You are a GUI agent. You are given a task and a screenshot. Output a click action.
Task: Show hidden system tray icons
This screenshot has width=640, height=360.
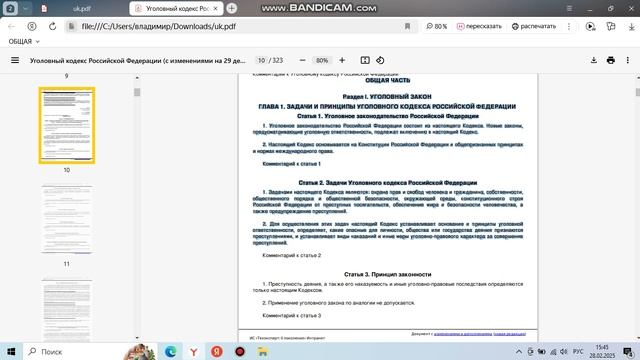(x=519, y=351)
